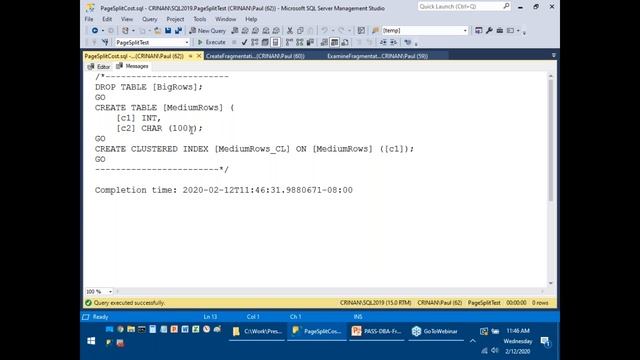Click the vertical scrollbar thumb in Messages

tap(551, 140)
